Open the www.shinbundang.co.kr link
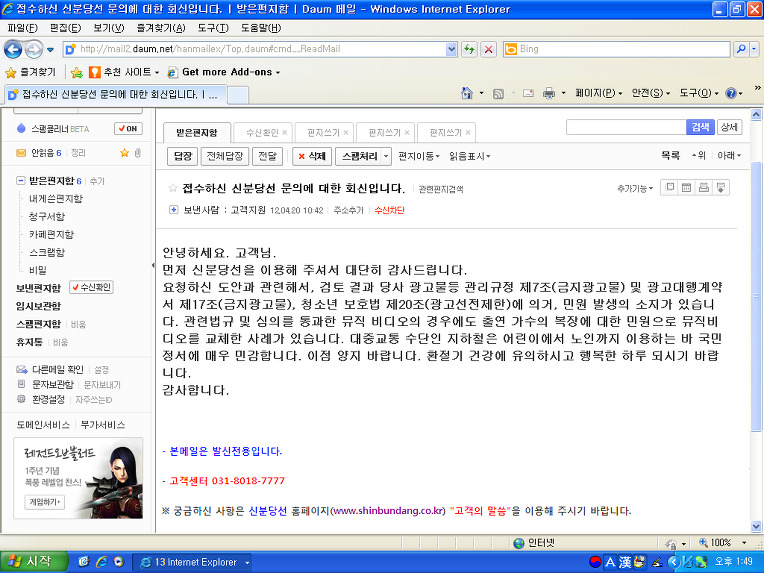This screenshot has height=573, width=764. 388,511
